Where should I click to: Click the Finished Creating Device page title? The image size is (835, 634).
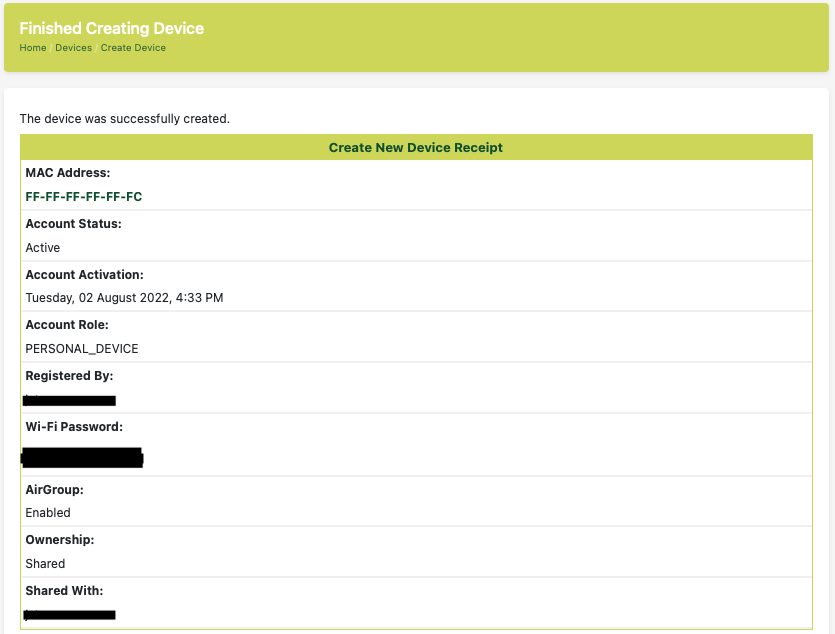(112, 28)
